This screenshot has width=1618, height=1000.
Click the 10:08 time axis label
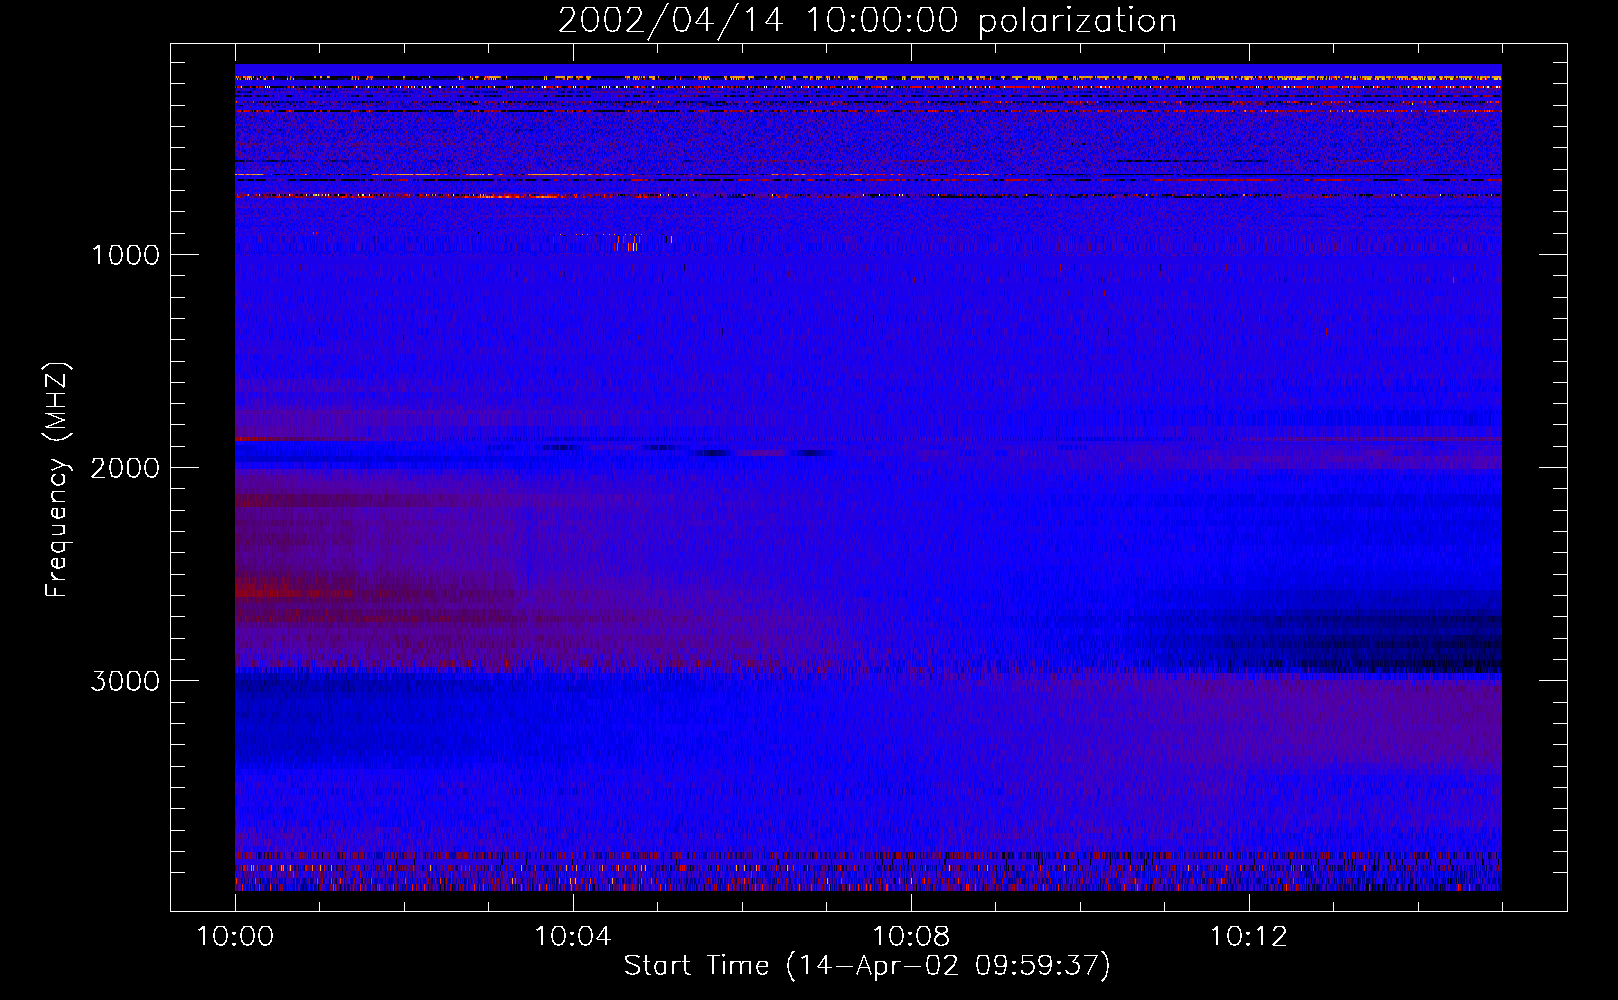pos(911,936)
